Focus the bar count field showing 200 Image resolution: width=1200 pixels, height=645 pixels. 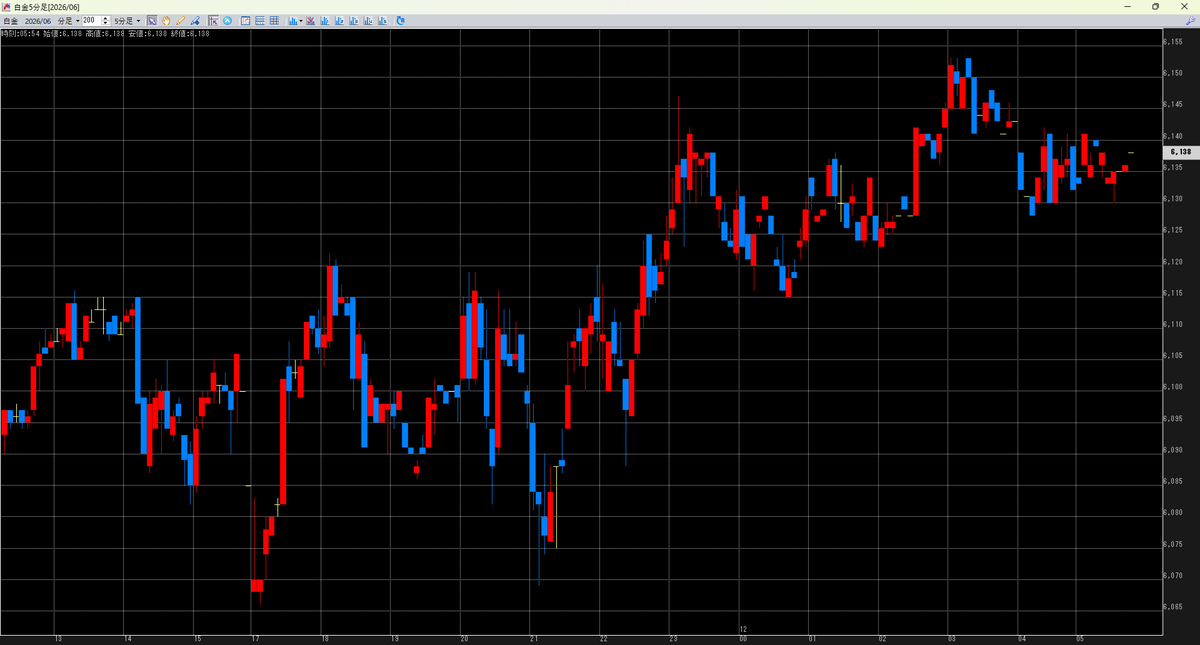(92, 20)
